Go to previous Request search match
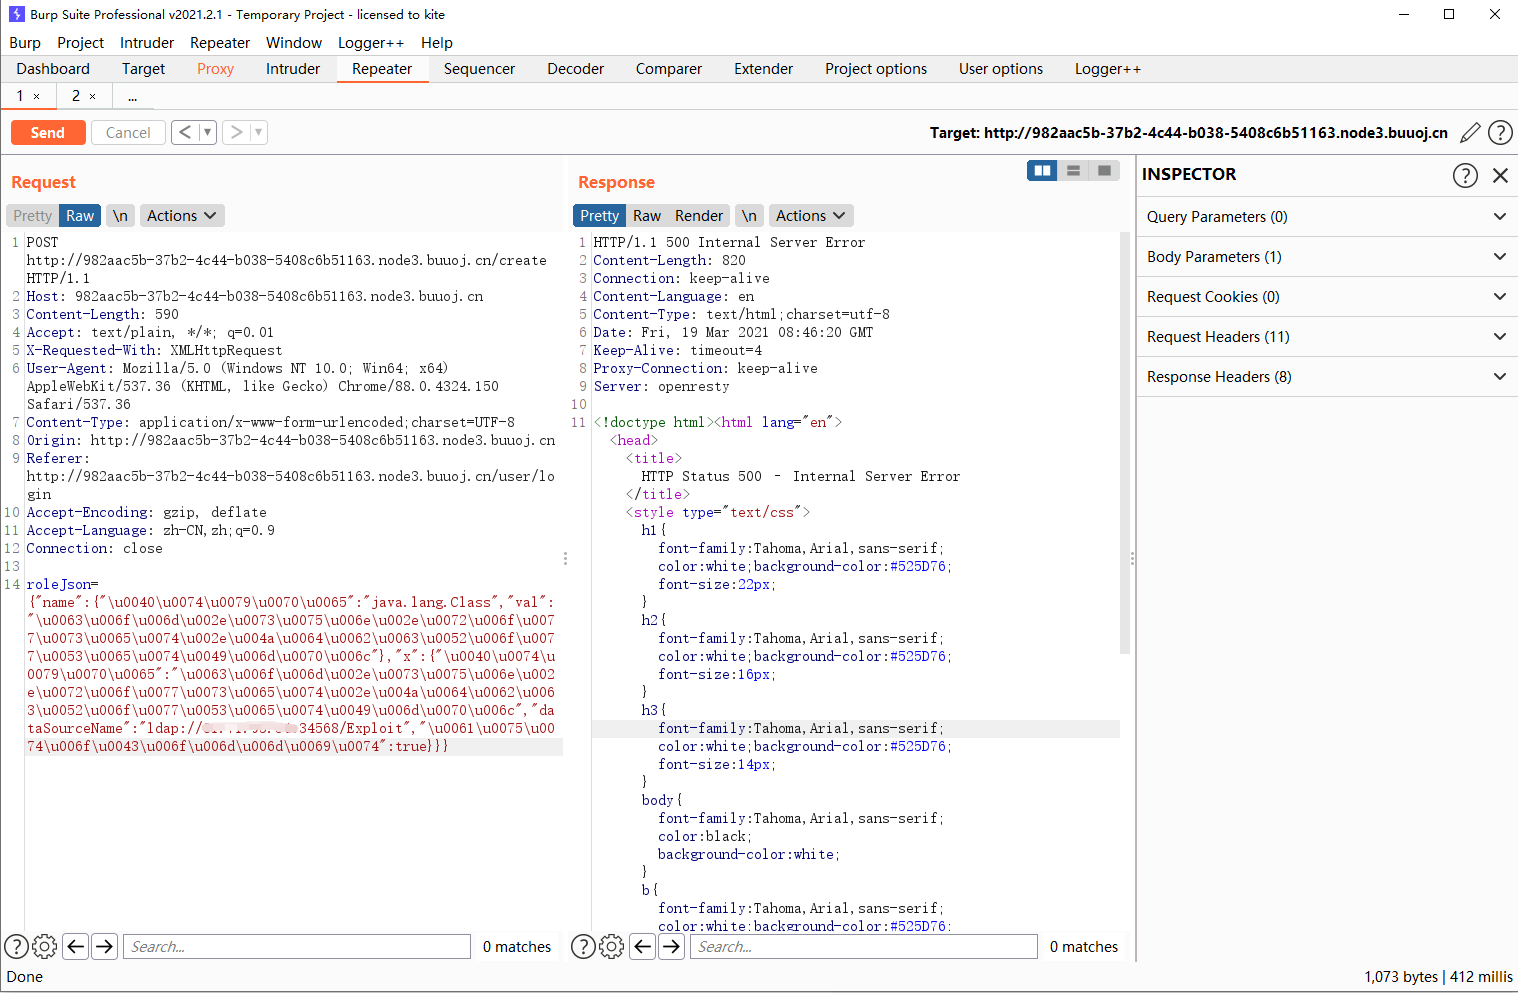Image resolution: width=1518 pixels, height=993 pixels. 75,946
